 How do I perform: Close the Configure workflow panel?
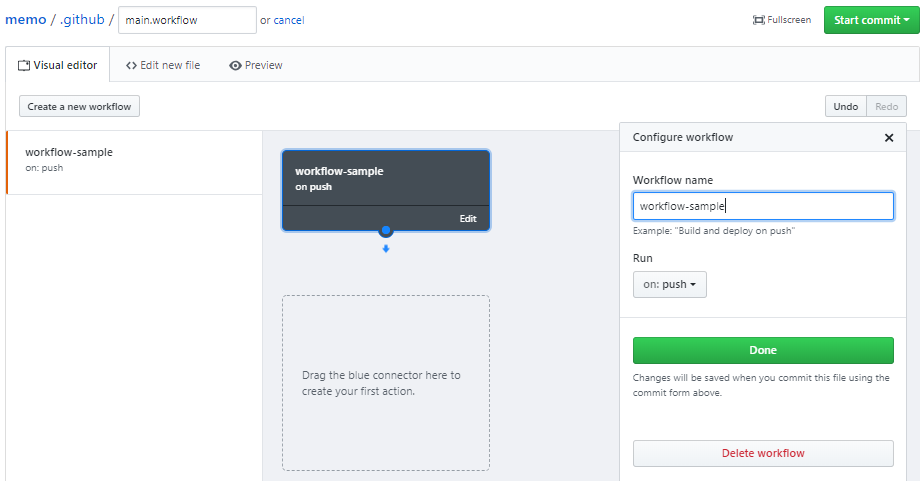click(x=889, y=137)
